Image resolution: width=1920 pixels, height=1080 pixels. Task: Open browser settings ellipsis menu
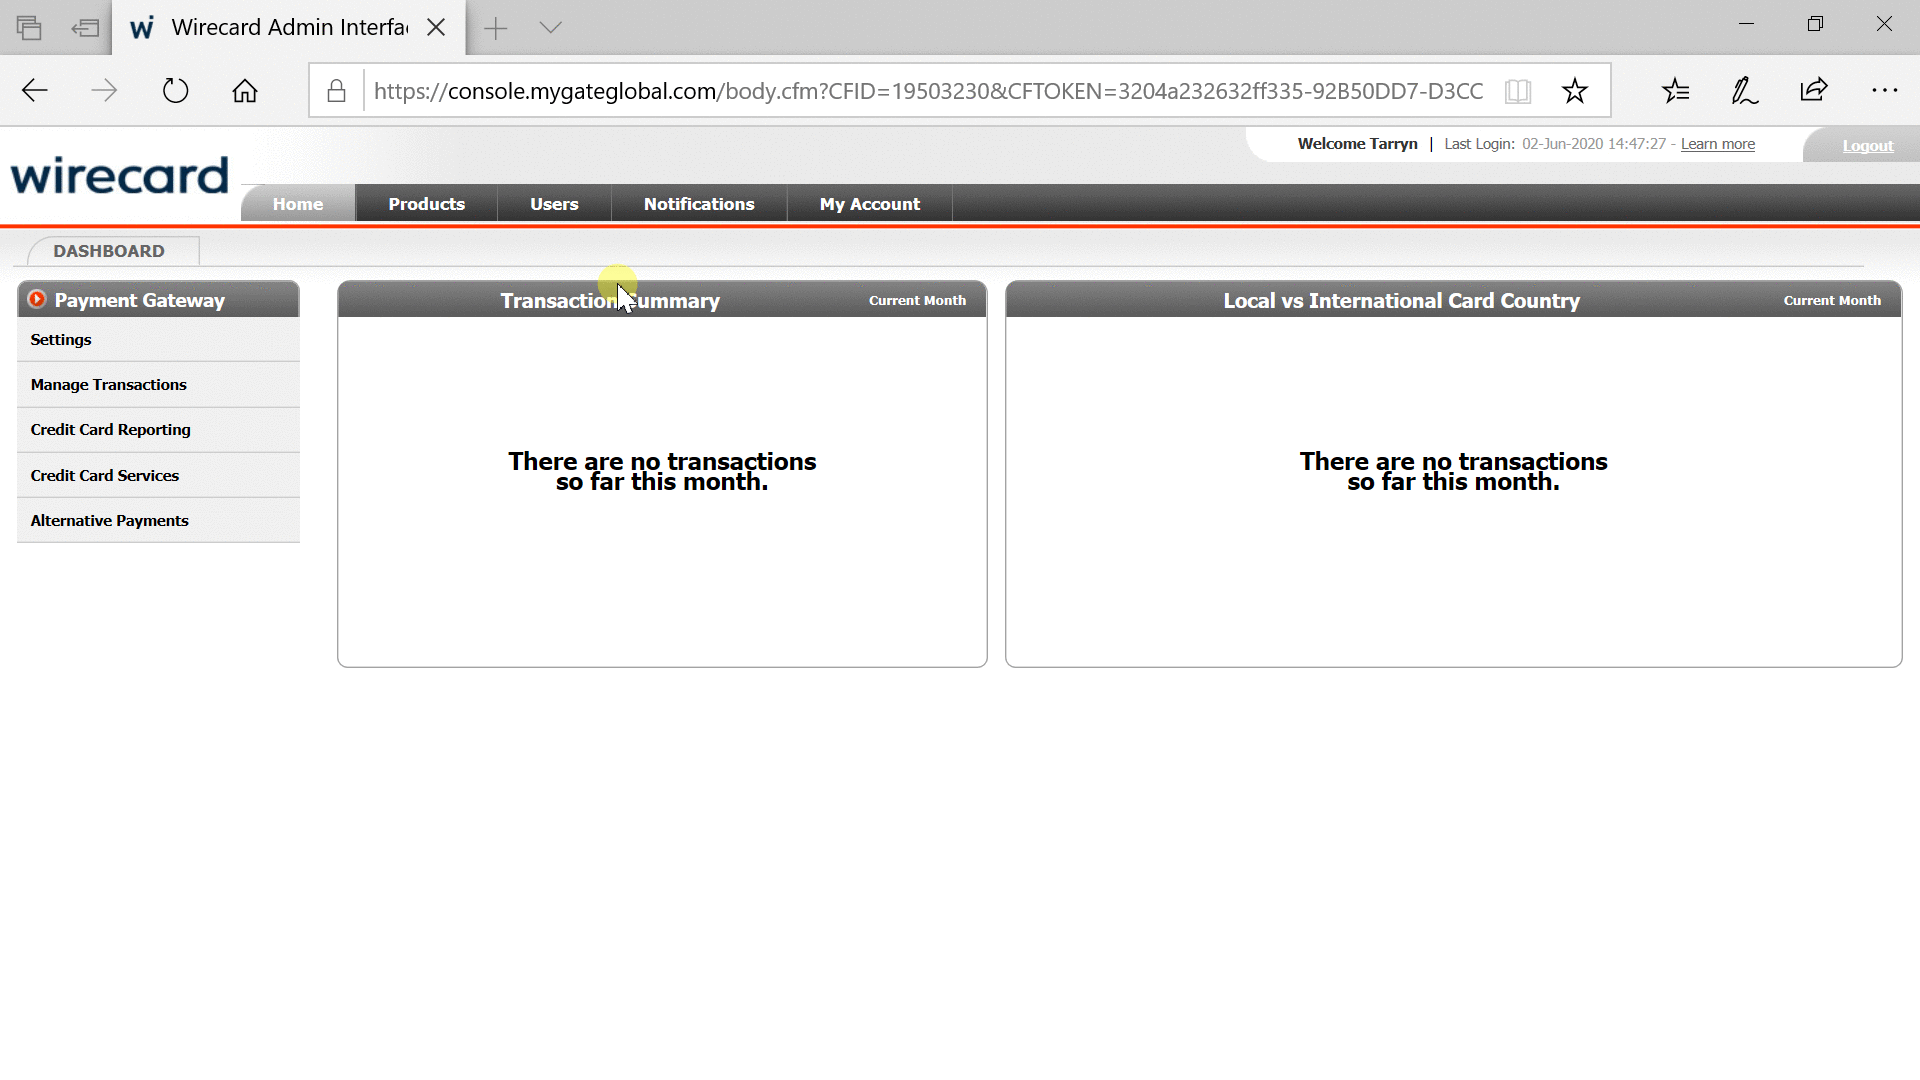(x=1884, y=91)
